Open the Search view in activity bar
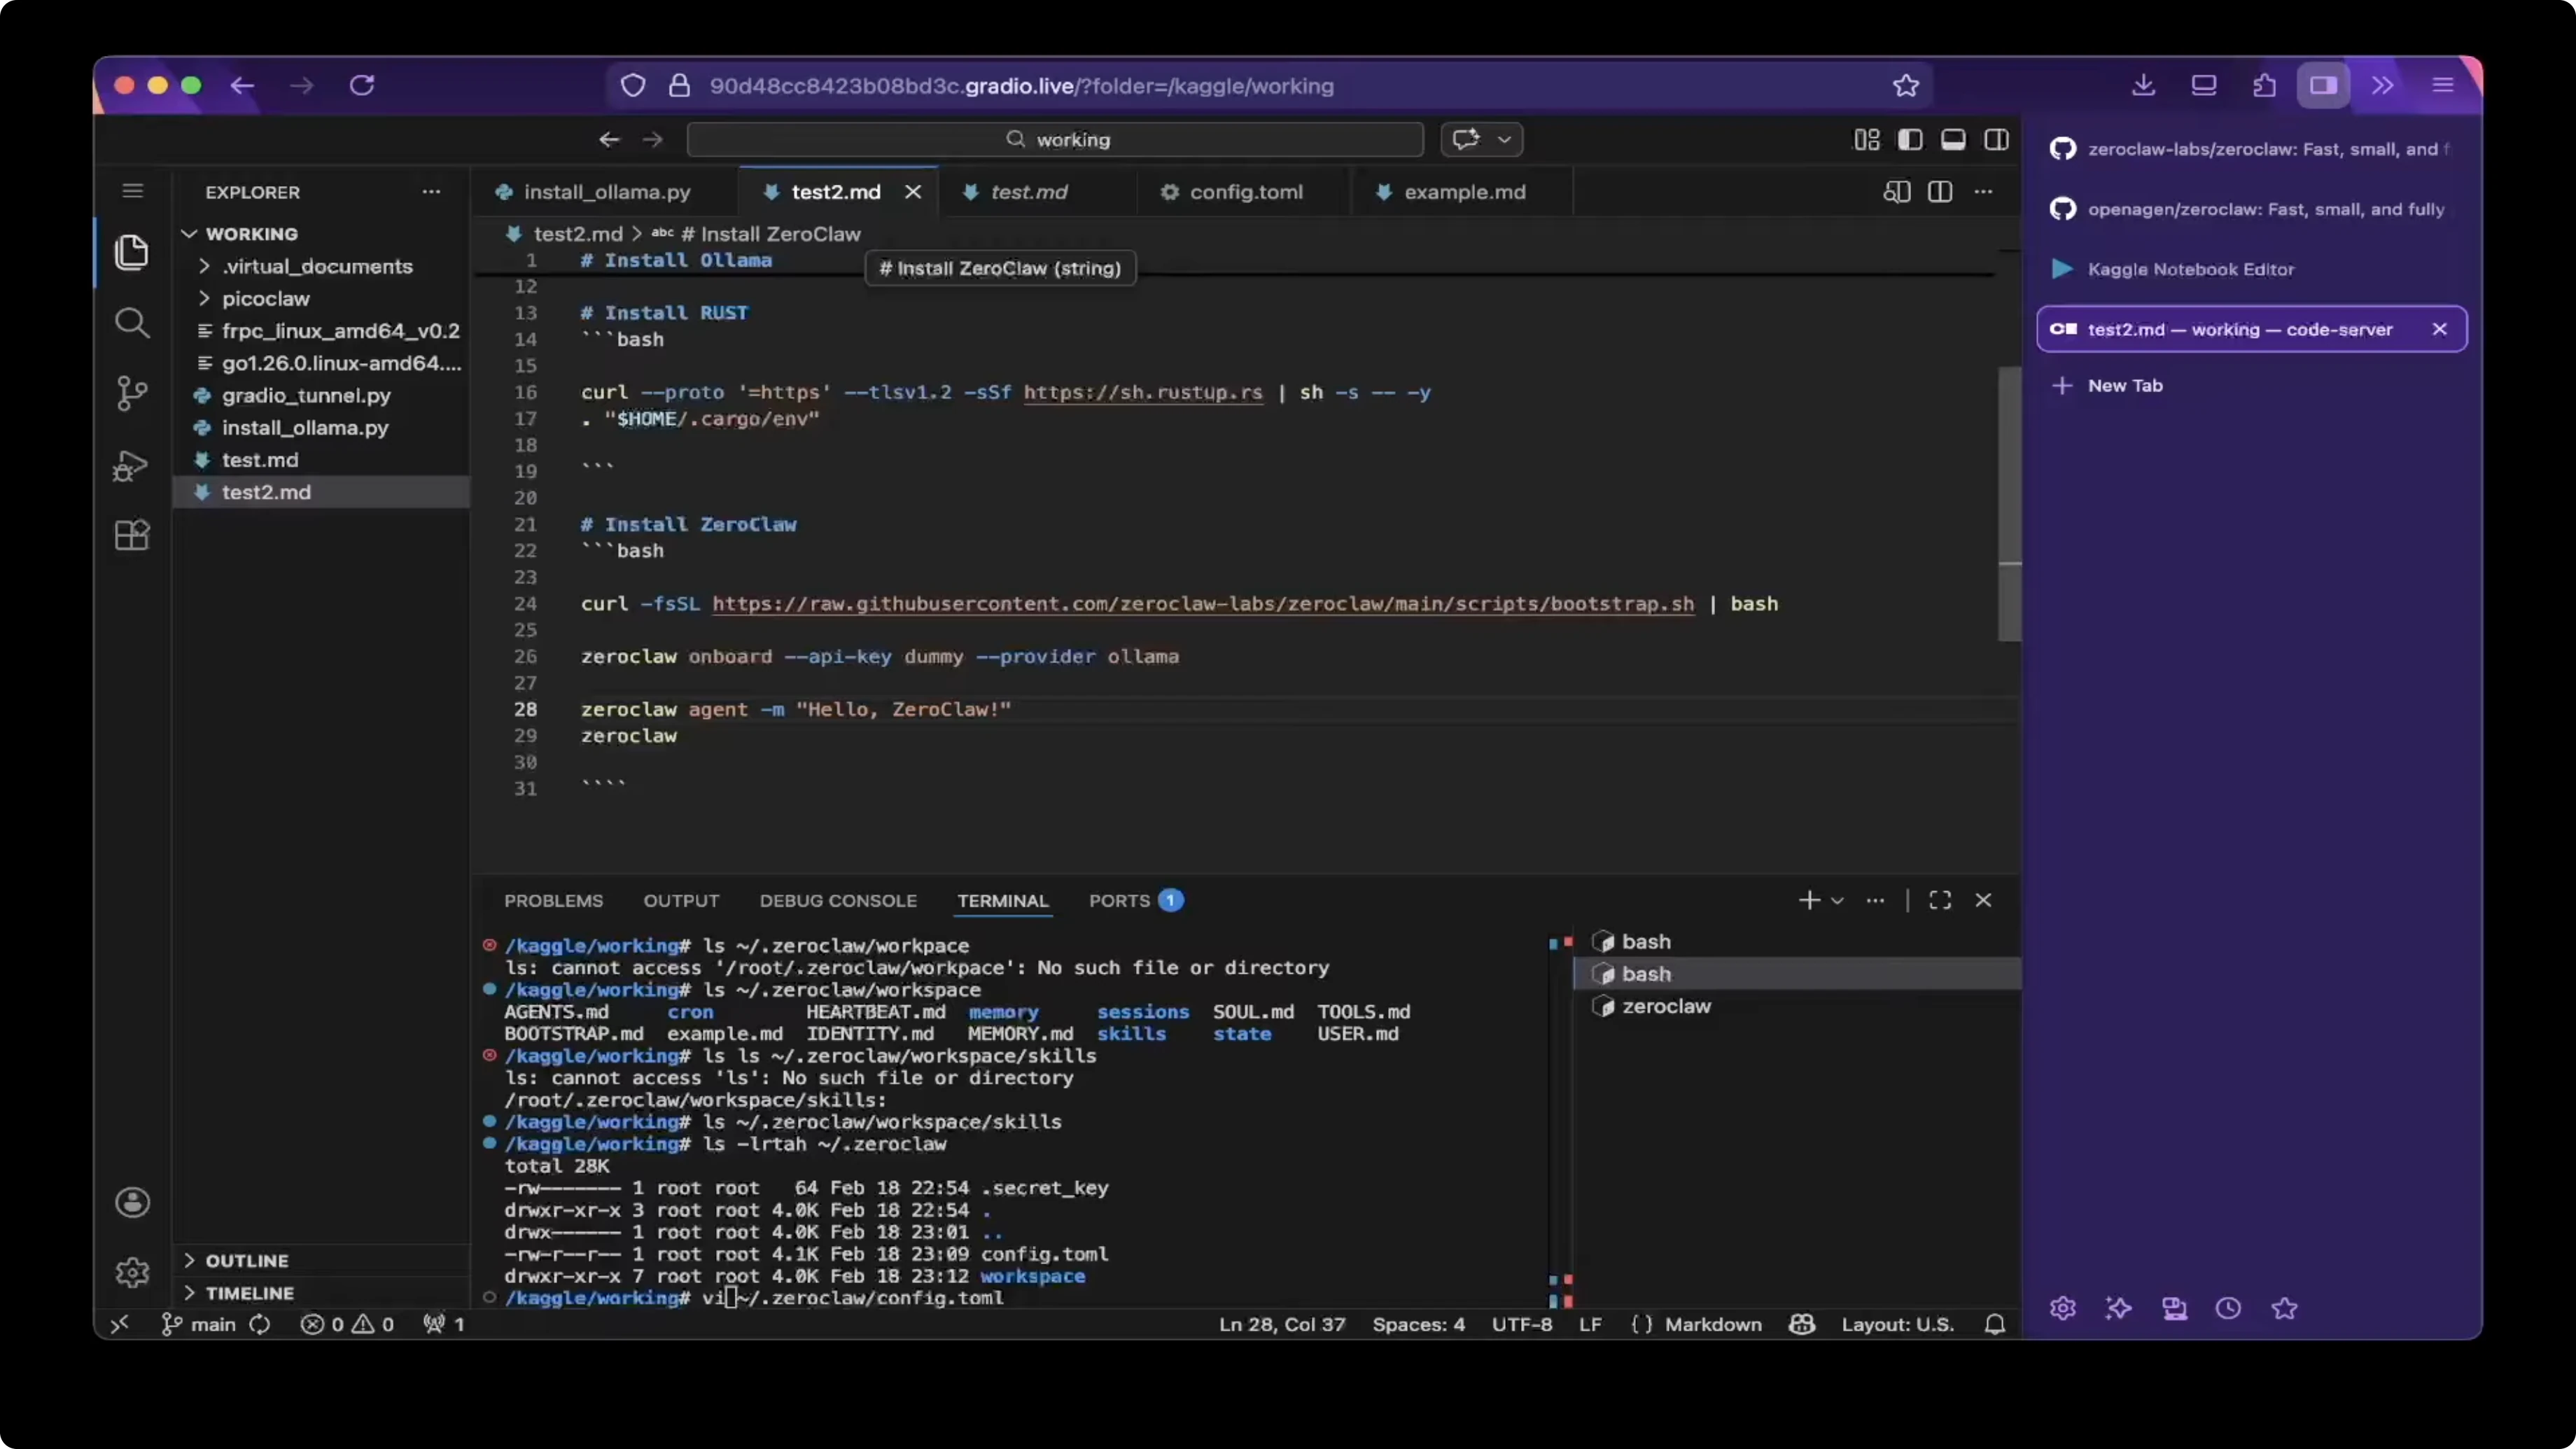The width and height of the screenshot is (2576, 1449). (131, 322)
